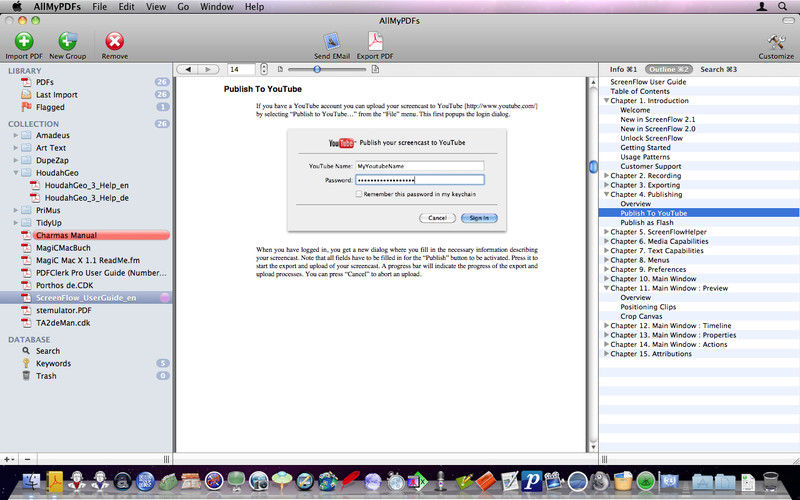Click the Send EMail toolbar icon
The width and height of the screenshot is (800, 500).
332,41
